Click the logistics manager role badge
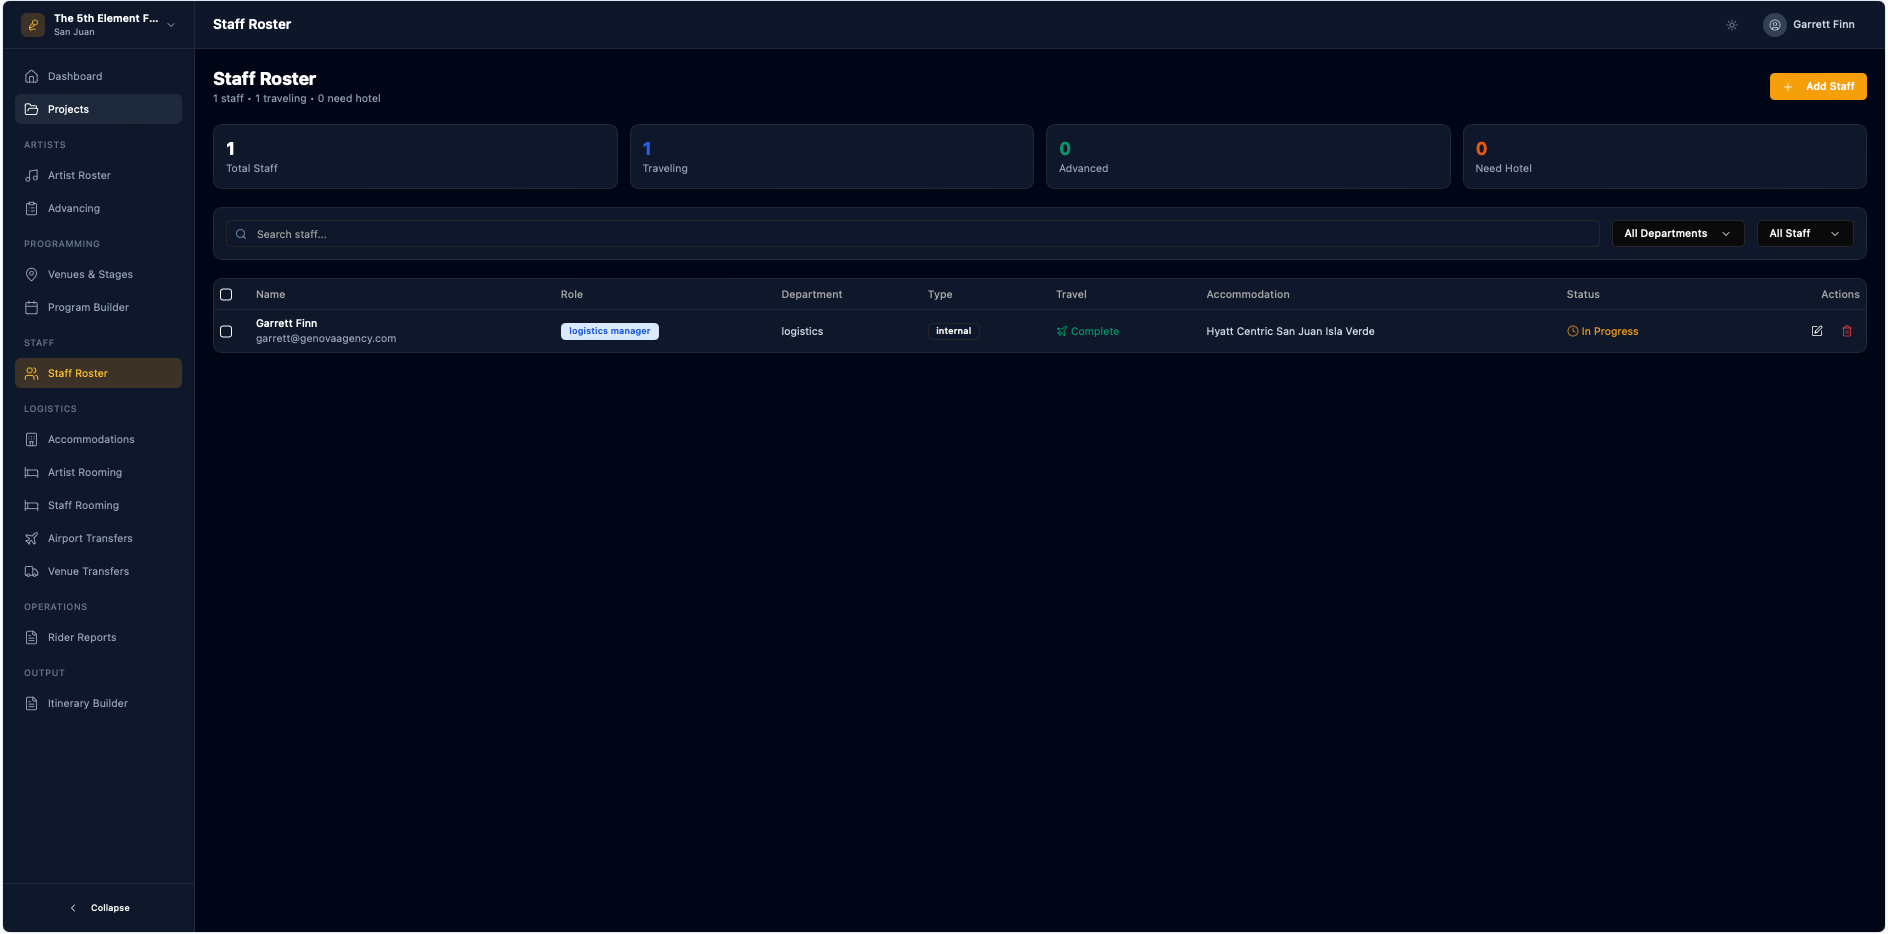Screen dimensions: 1888x934 click(609, 332)
